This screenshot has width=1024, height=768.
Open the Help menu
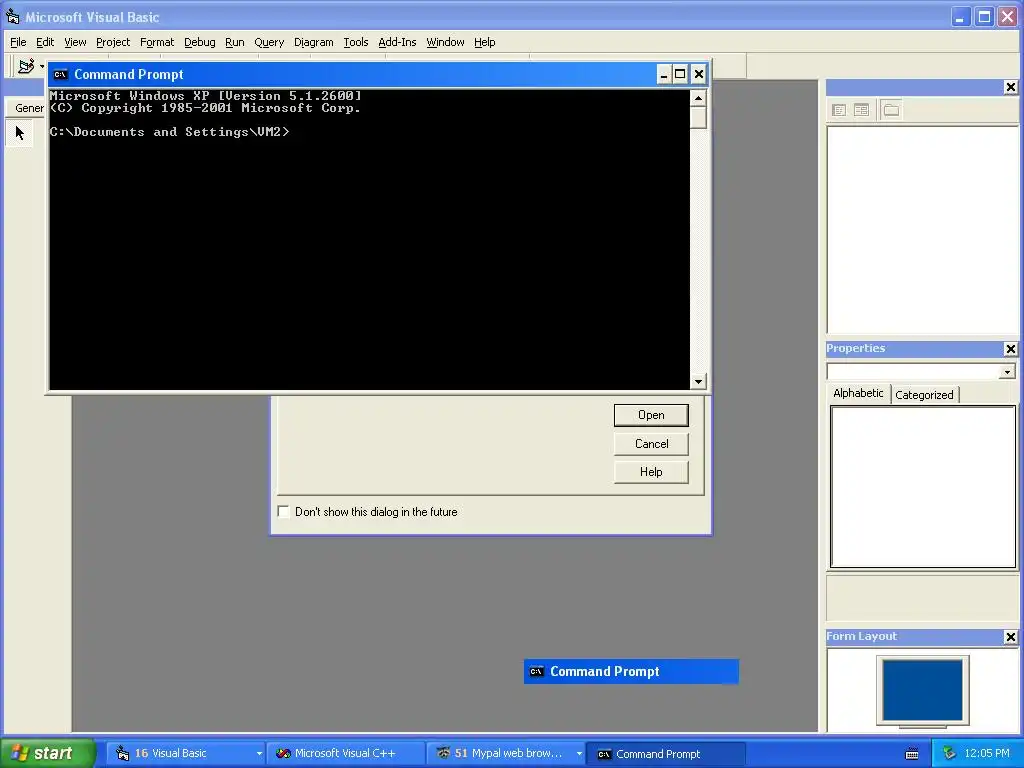485,42
